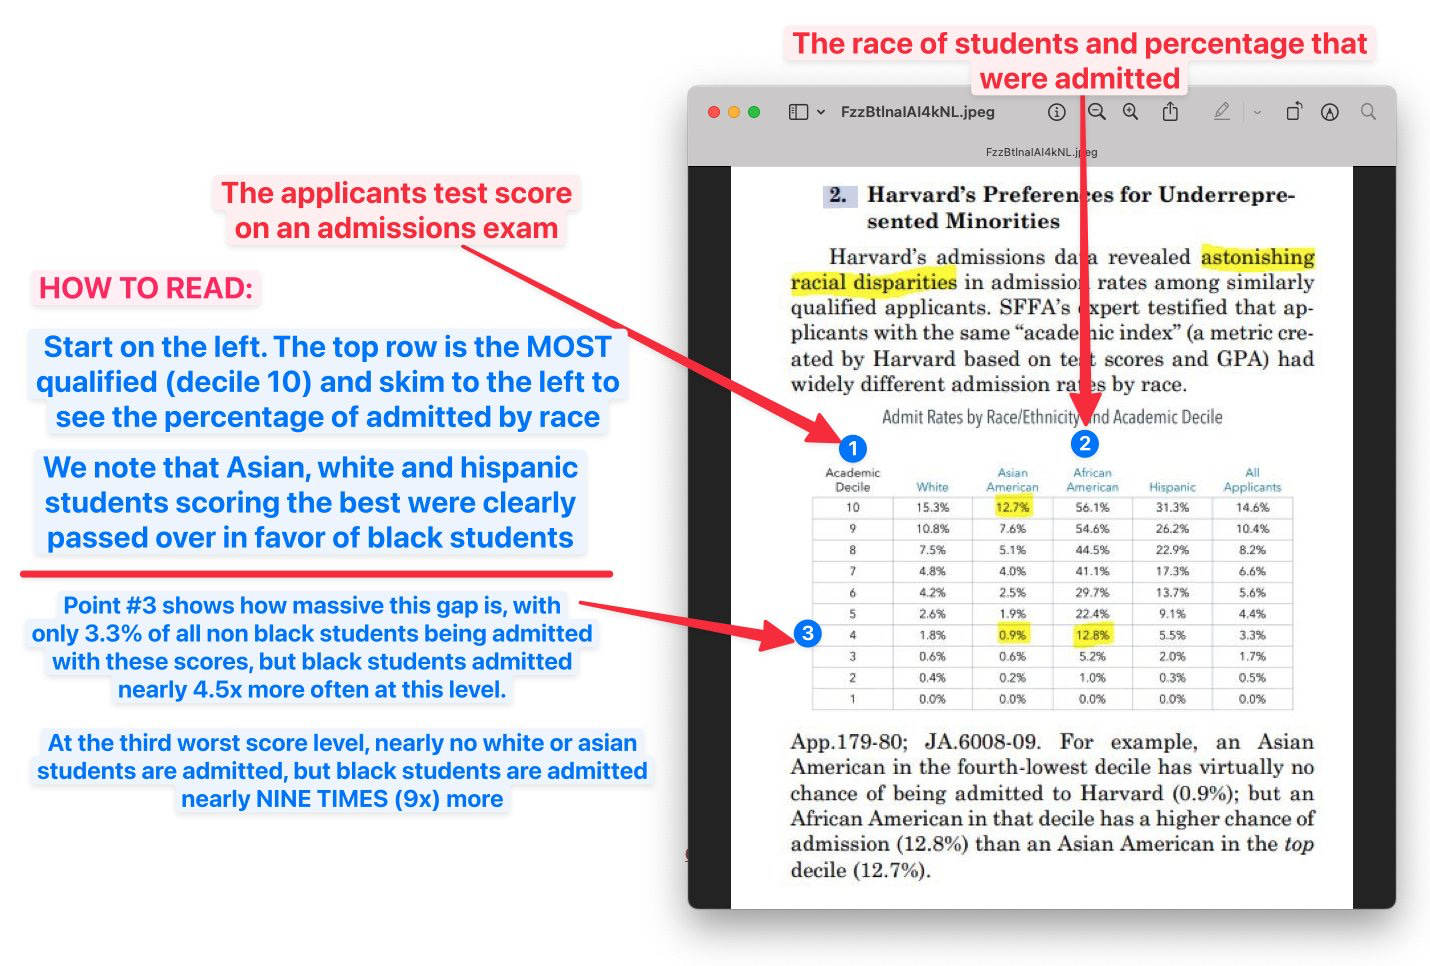
Task: Click the table cell "54.6%"
Action: (x=1092, y=529)
